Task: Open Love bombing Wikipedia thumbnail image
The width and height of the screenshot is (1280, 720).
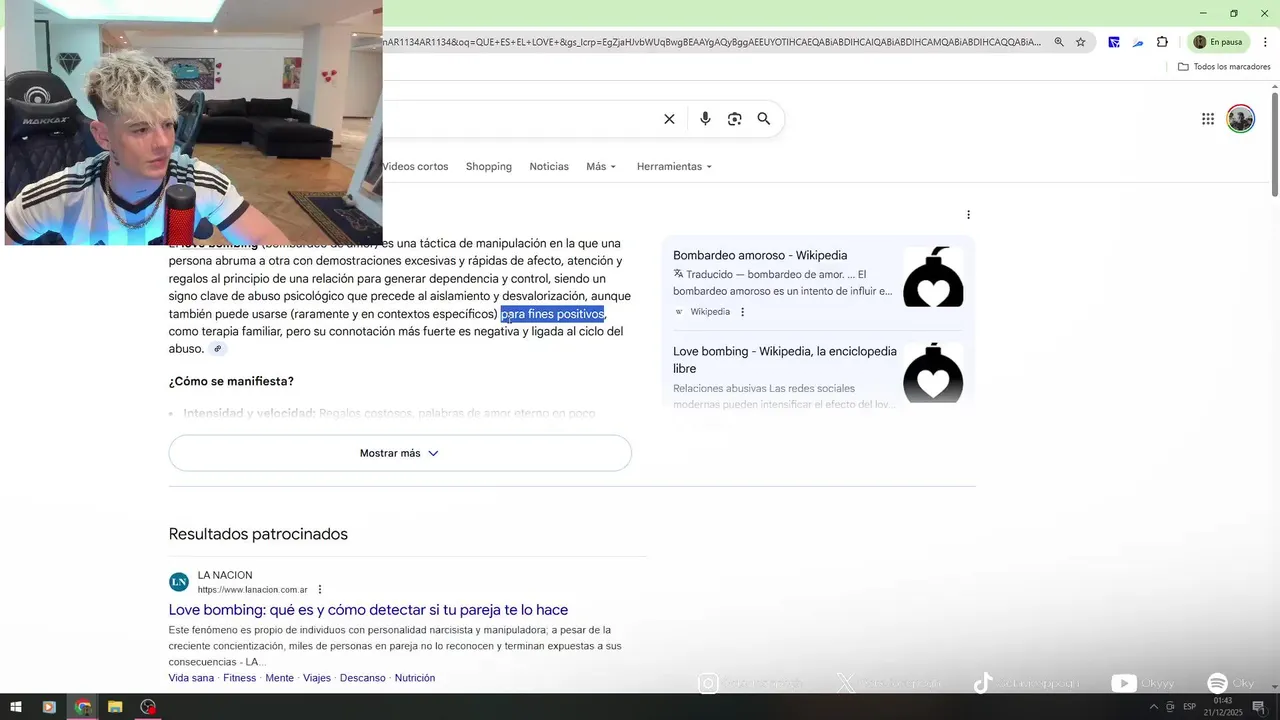Action: click(x=933, y=373)
